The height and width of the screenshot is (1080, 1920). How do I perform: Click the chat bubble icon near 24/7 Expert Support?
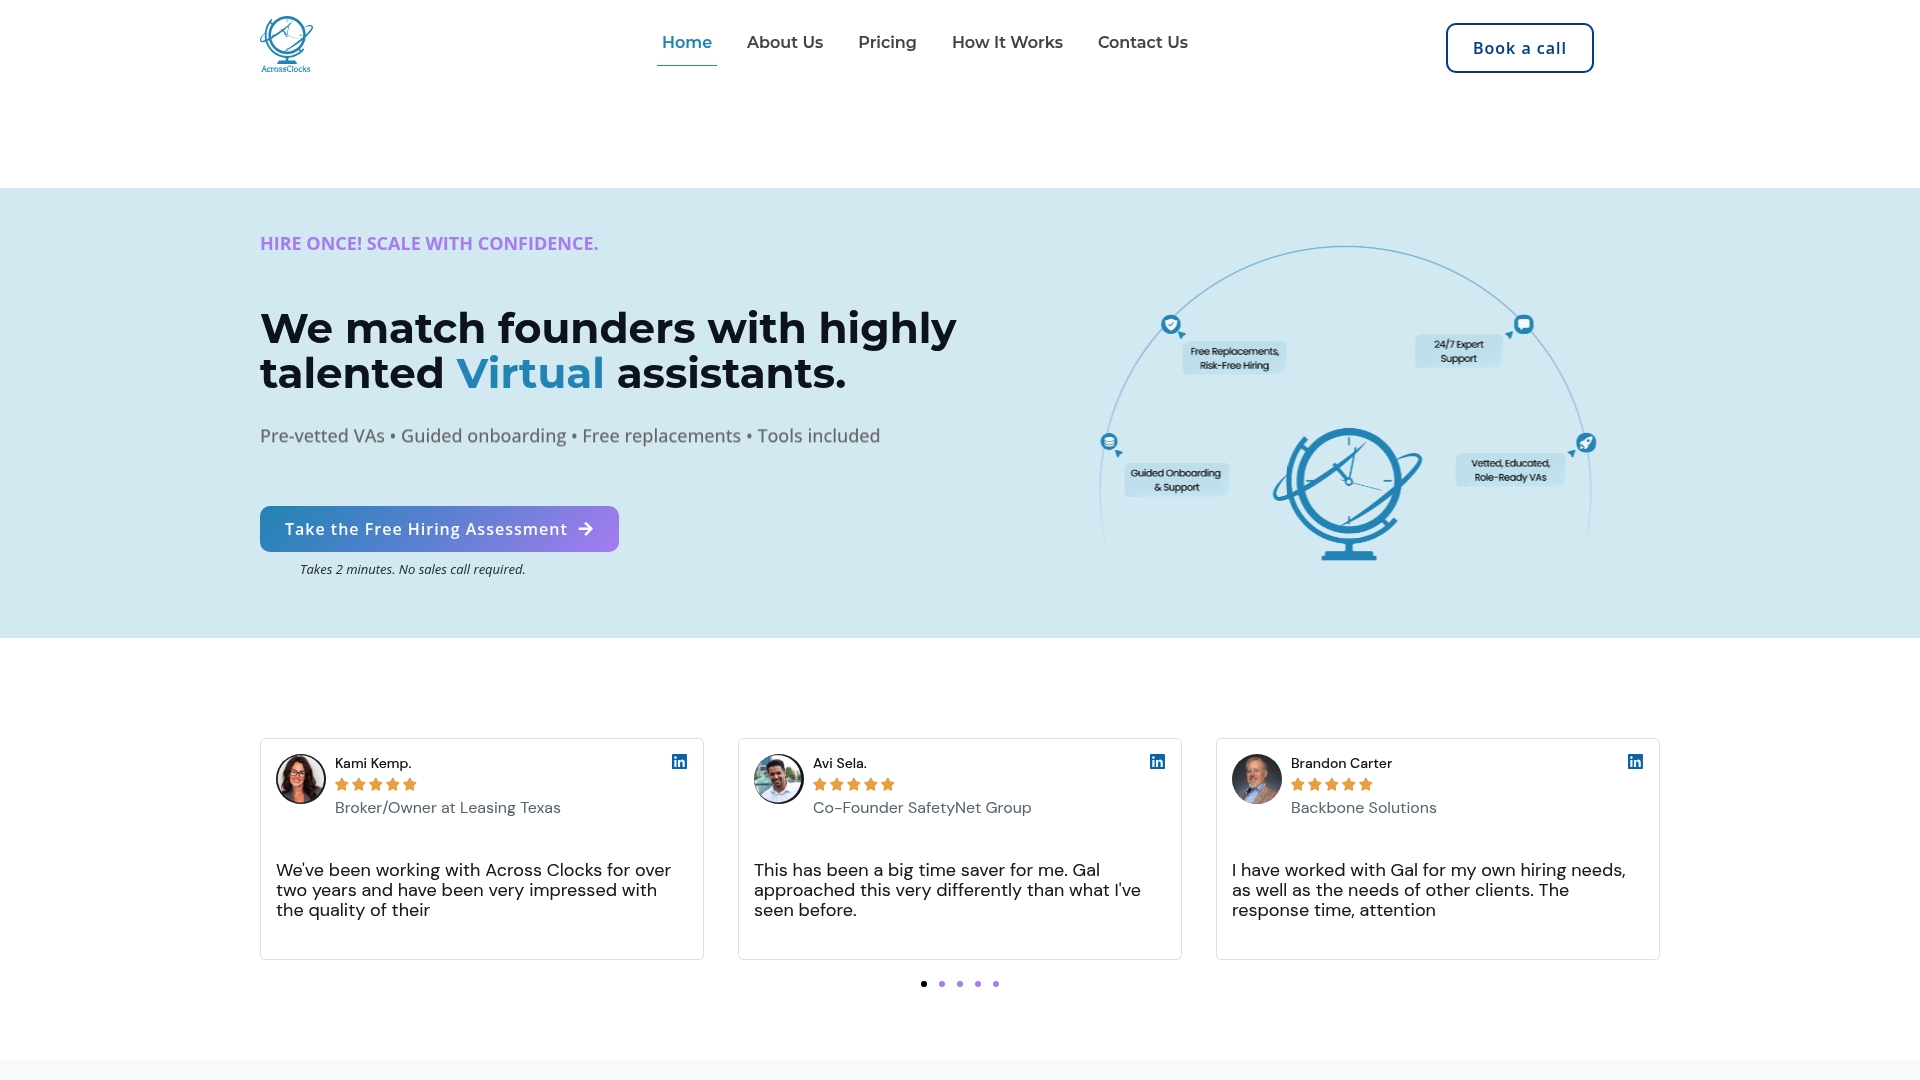pos(1523,324)
